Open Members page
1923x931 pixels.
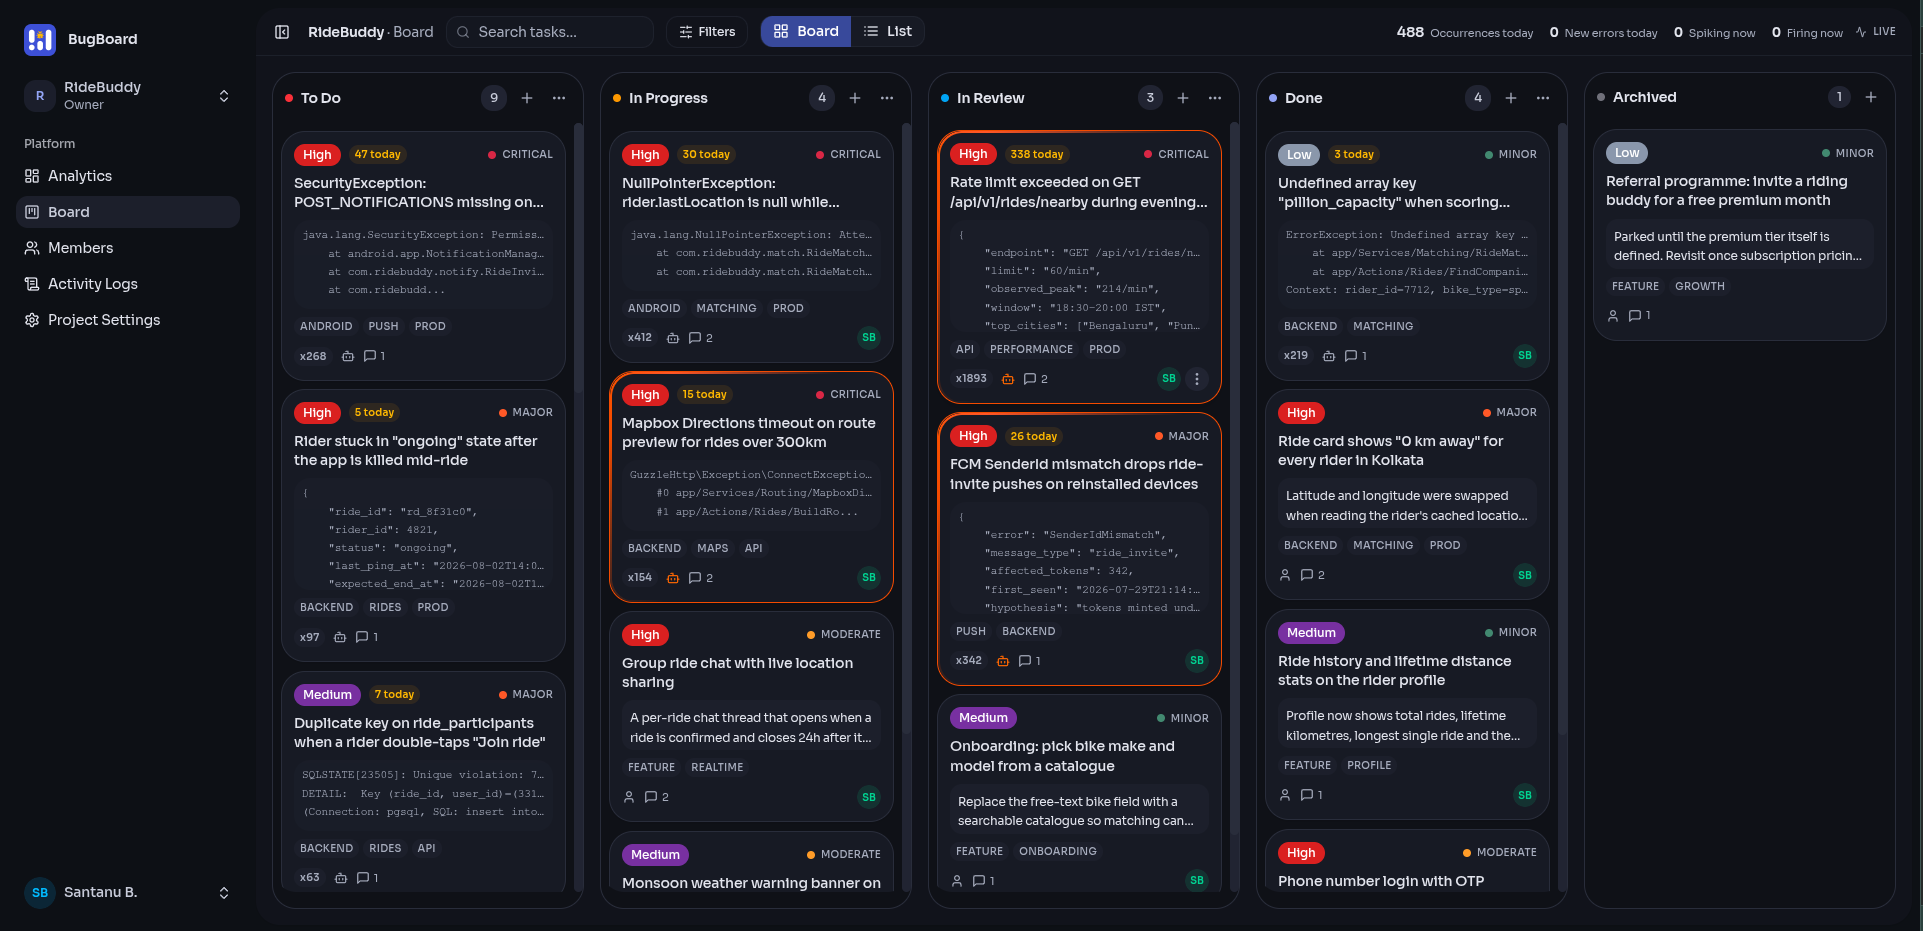pos(128,248)
